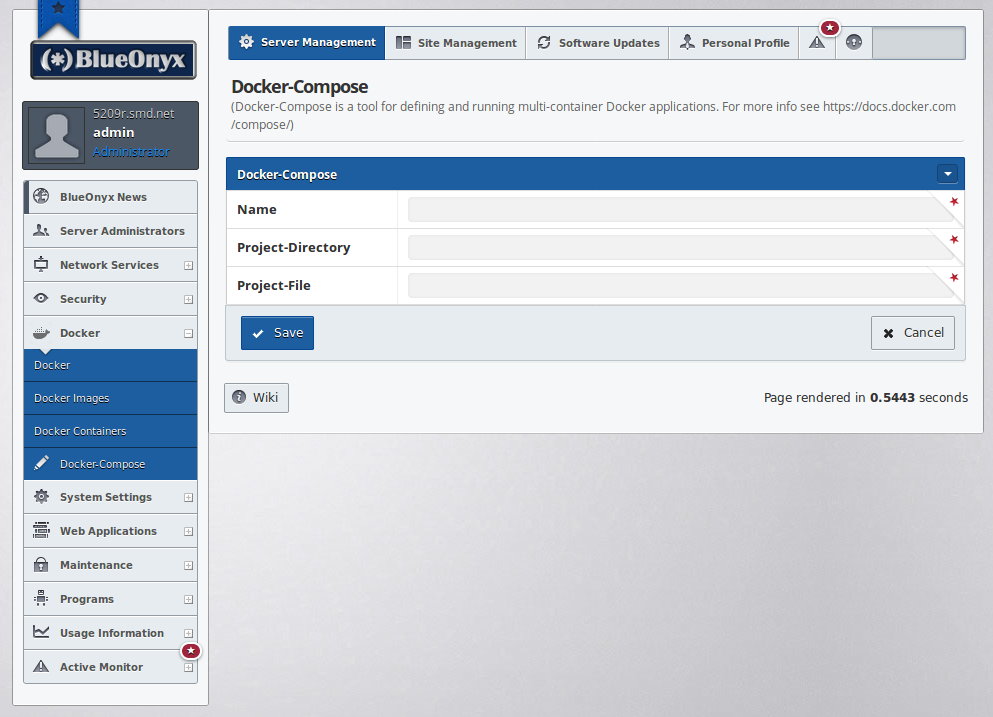
Task: Click the BlueOnyx News globe icon
Action: [x=41, y=196]
